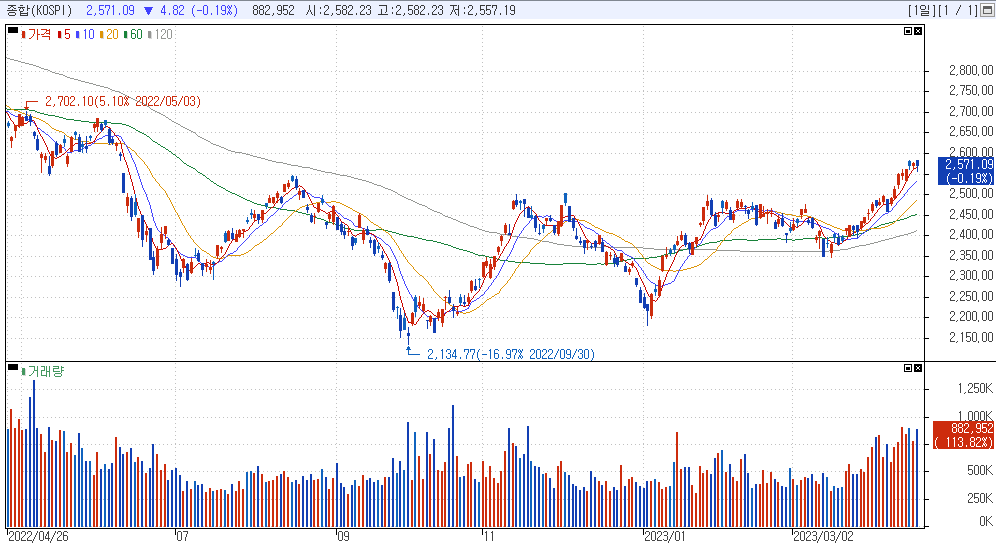Click the 2,800.00 price axis label
The width and height of the screenshot is (996, 543).
coord(971,70)
